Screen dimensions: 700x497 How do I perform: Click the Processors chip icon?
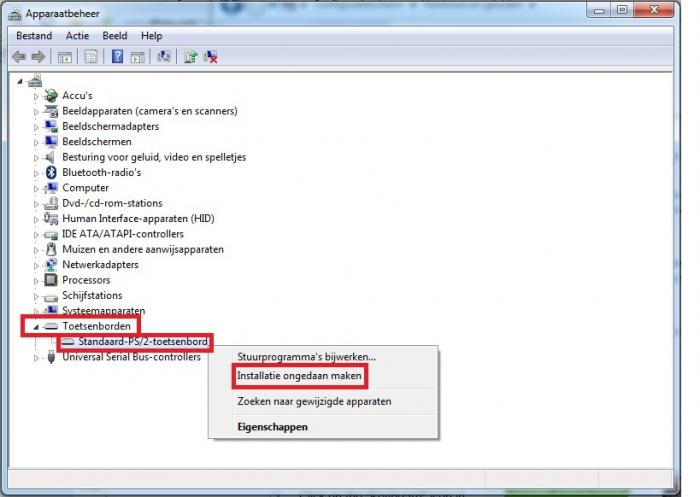point(51,280)
